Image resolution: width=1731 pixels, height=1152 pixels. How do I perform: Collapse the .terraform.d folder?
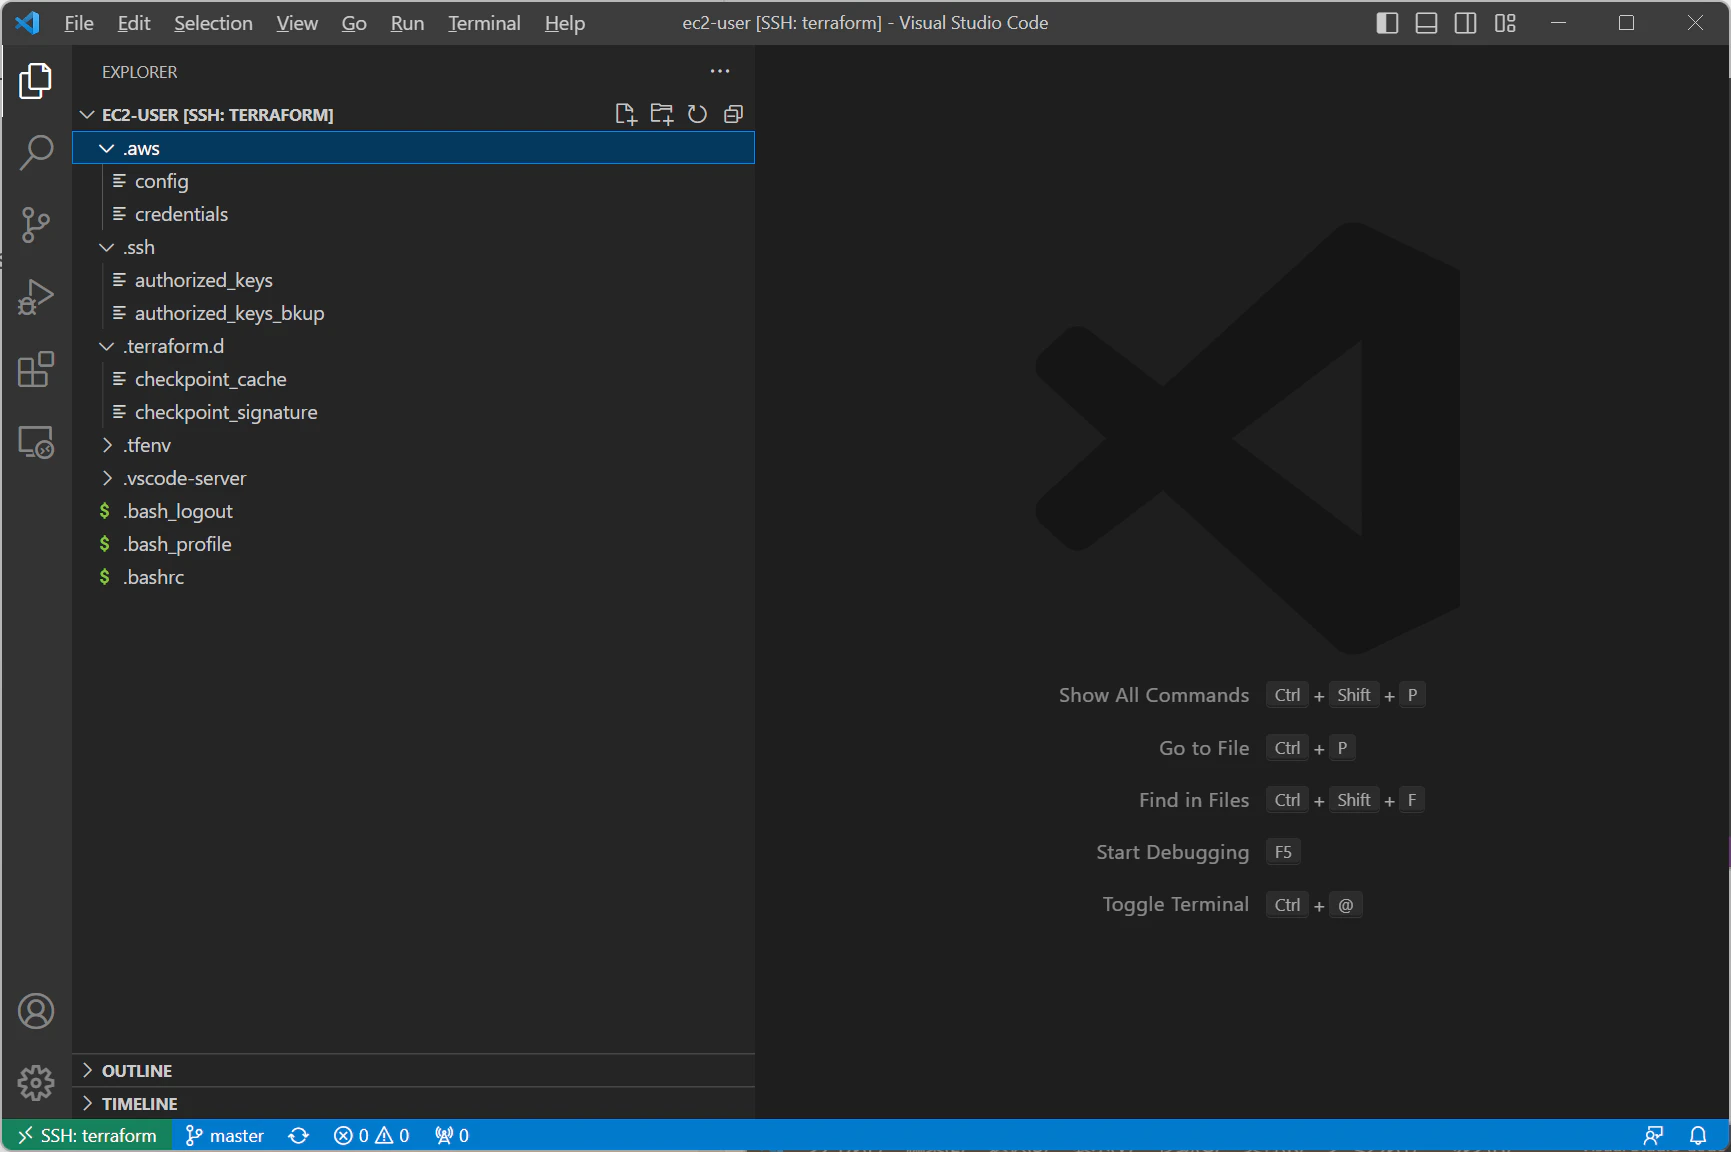pos(413,346)
